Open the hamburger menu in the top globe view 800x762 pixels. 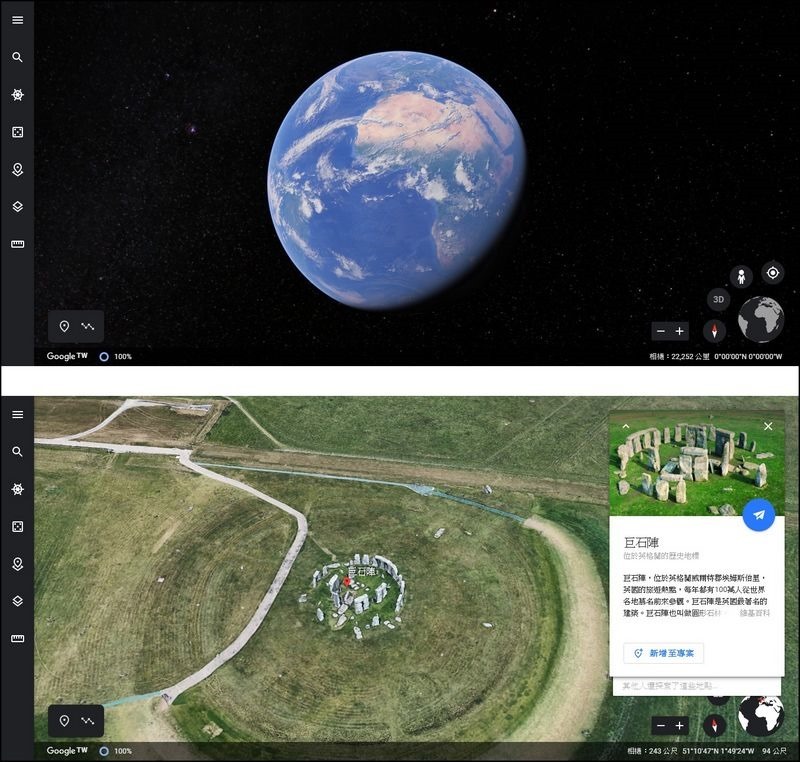click(x=17, y=20)
